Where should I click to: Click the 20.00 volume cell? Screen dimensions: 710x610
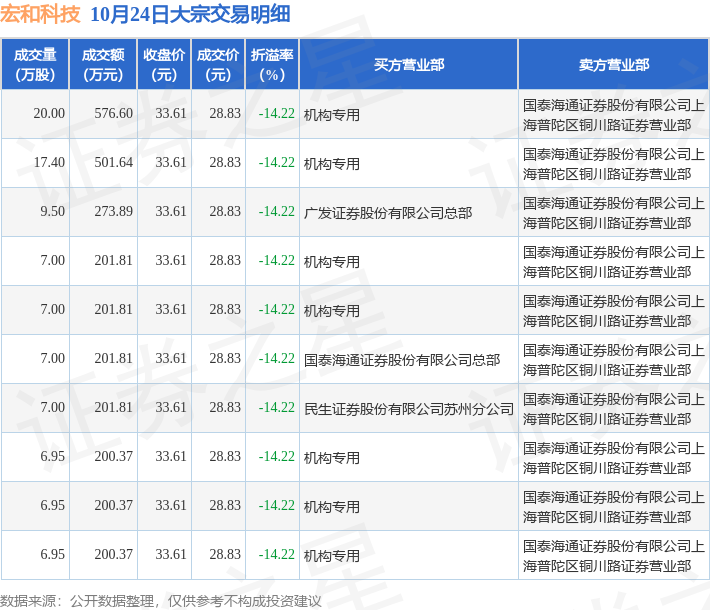click(49, 114)
